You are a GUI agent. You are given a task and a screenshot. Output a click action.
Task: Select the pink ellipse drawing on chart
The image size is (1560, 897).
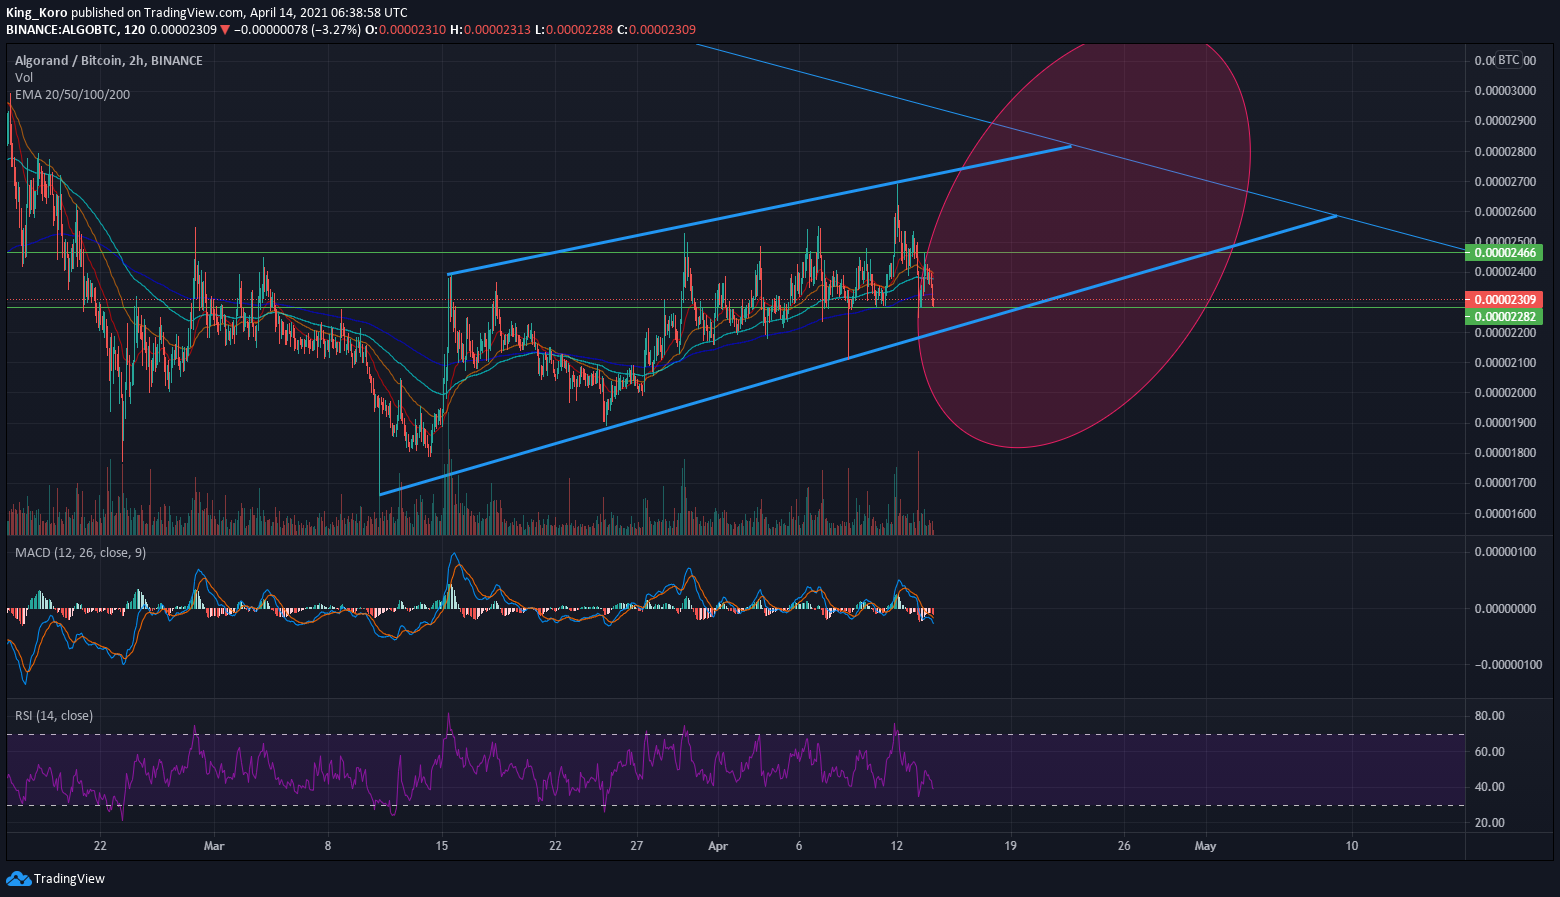pos(1083,245)
